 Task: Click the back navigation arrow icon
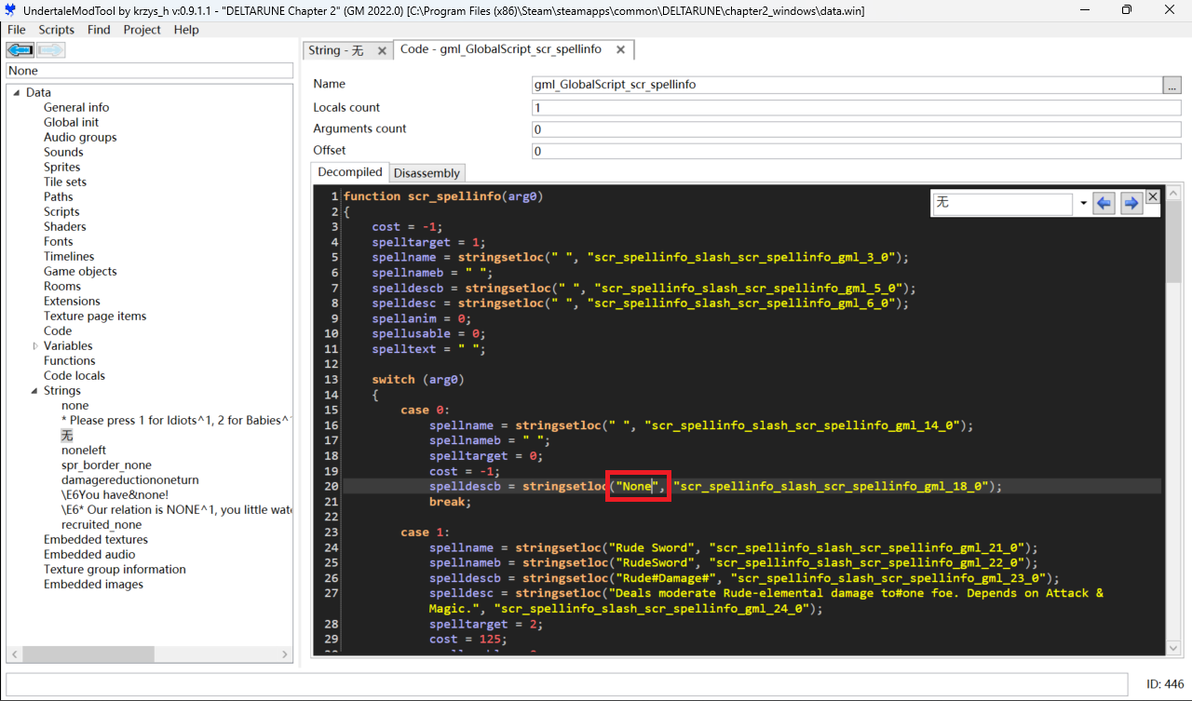pos(20,50)
